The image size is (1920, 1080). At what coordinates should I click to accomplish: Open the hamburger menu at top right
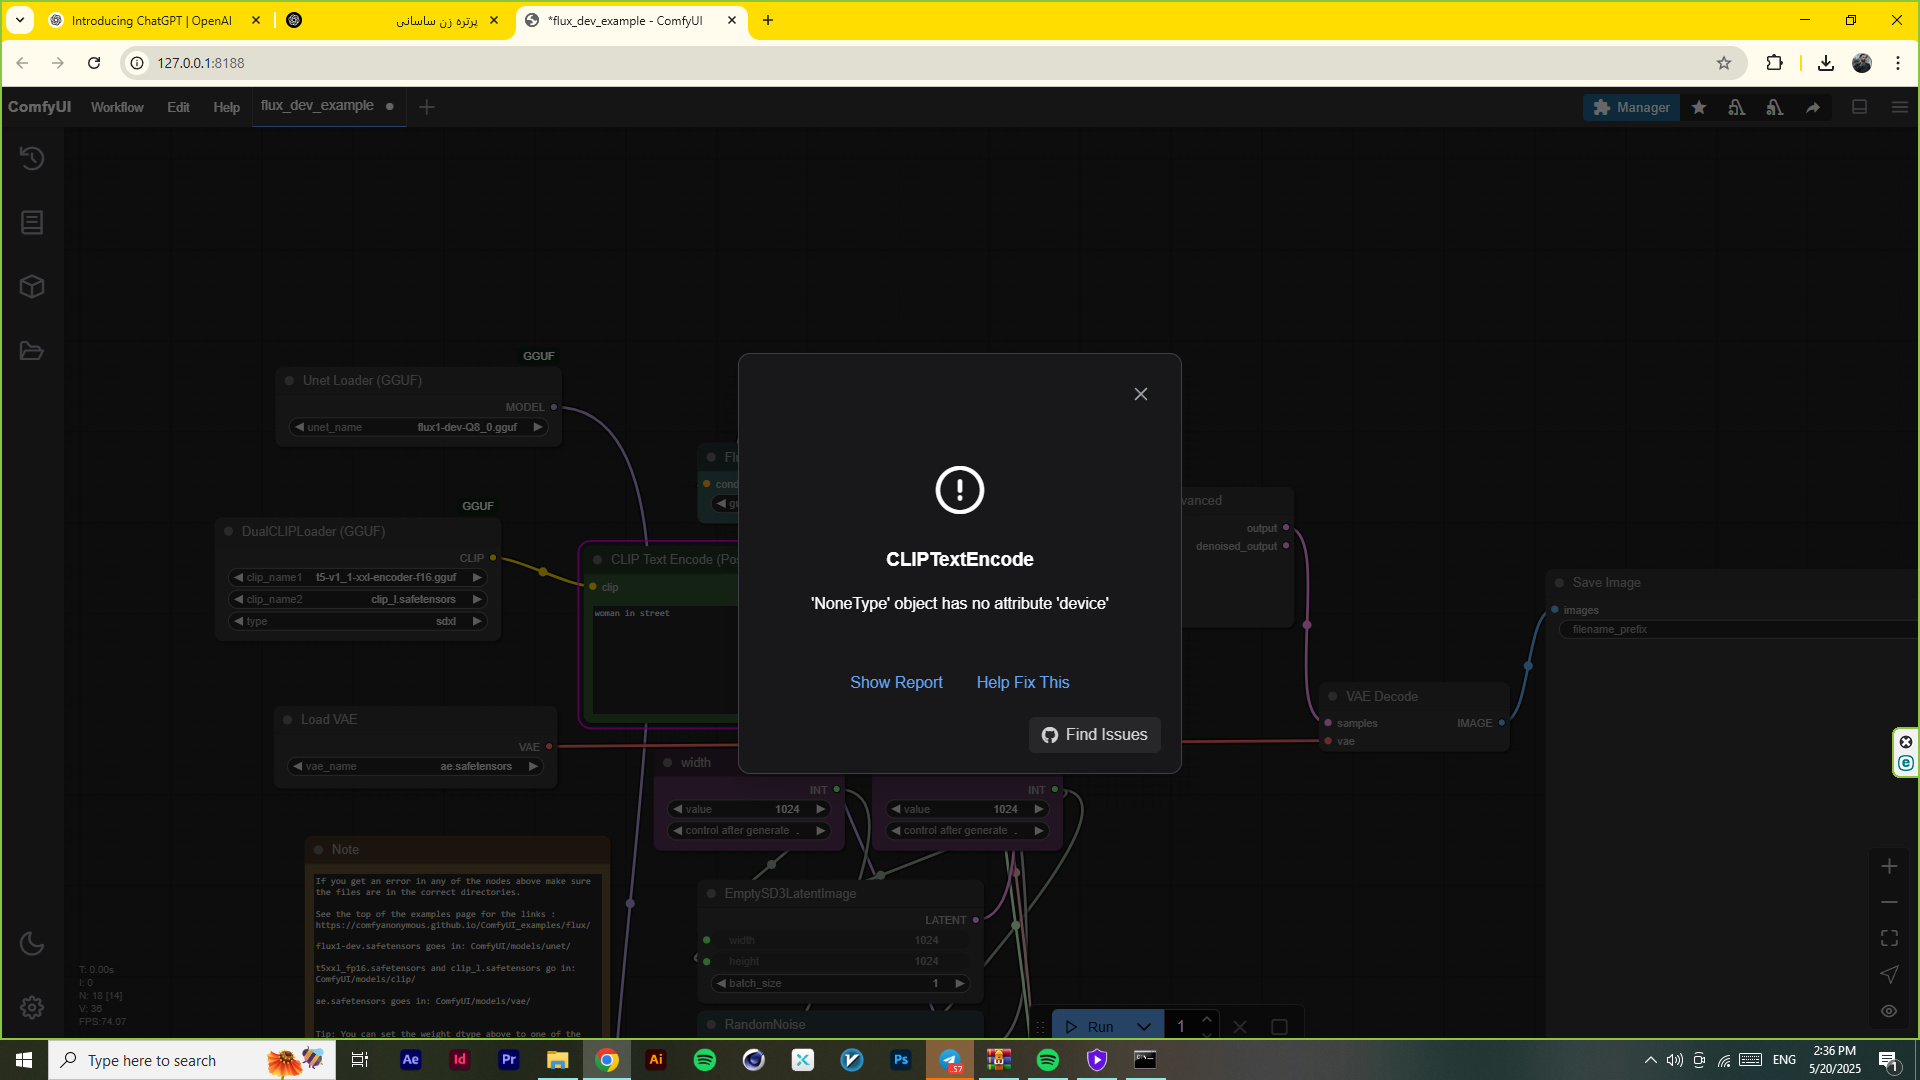coord(1900,107)
